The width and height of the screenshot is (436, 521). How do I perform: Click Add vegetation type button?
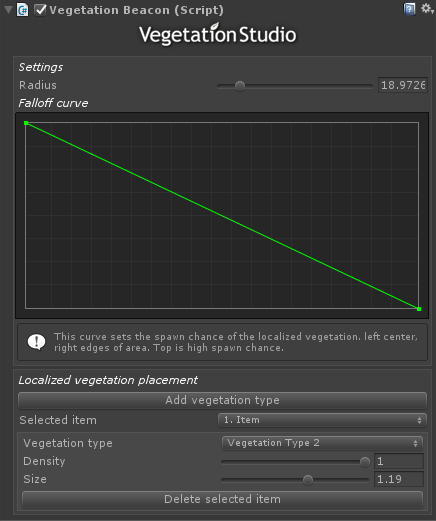[222, 400]
